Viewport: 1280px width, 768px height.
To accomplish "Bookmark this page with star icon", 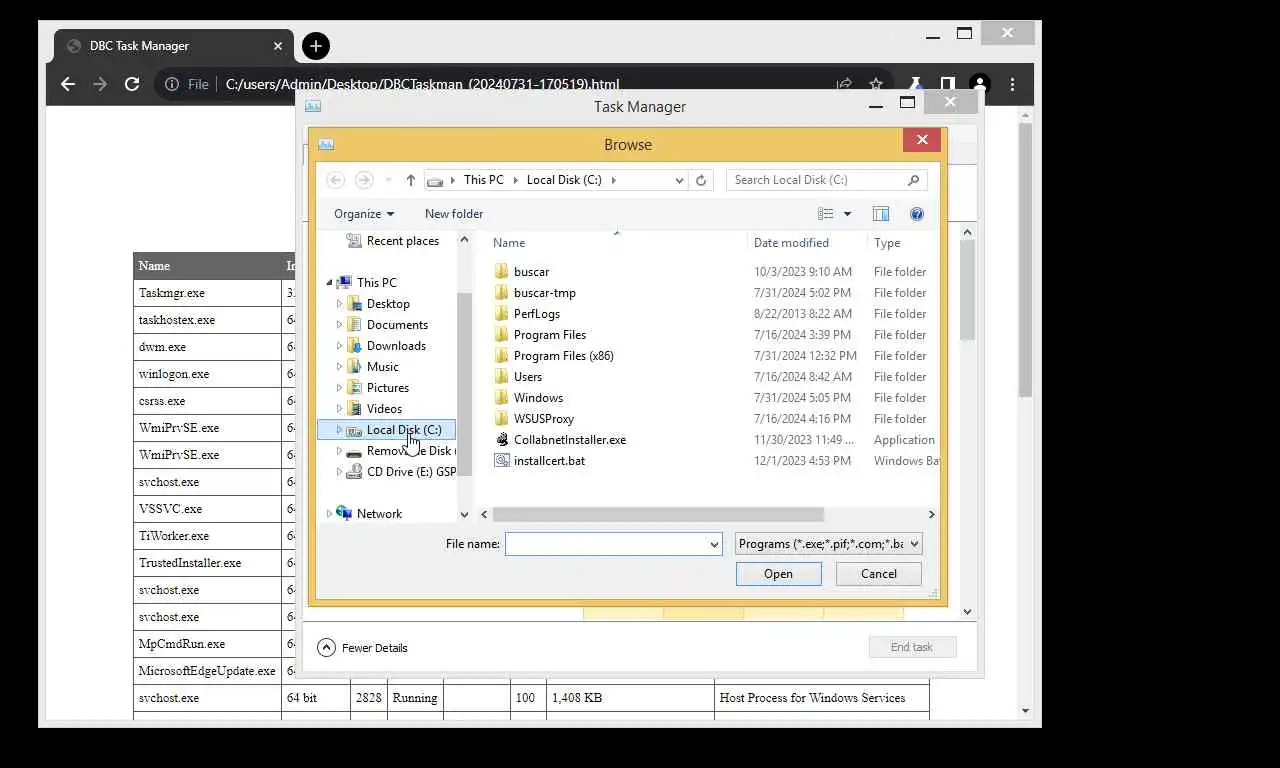I will [x=876, y=84].
